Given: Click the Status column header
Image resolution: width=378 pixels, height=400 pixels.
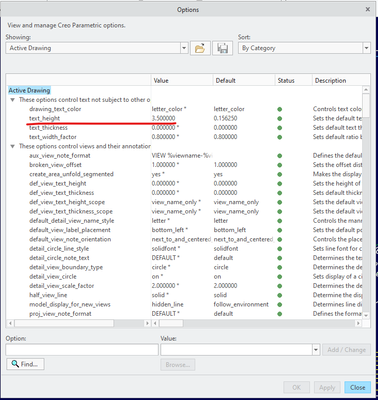Looking at the screenshot, I should click(293, 80).
